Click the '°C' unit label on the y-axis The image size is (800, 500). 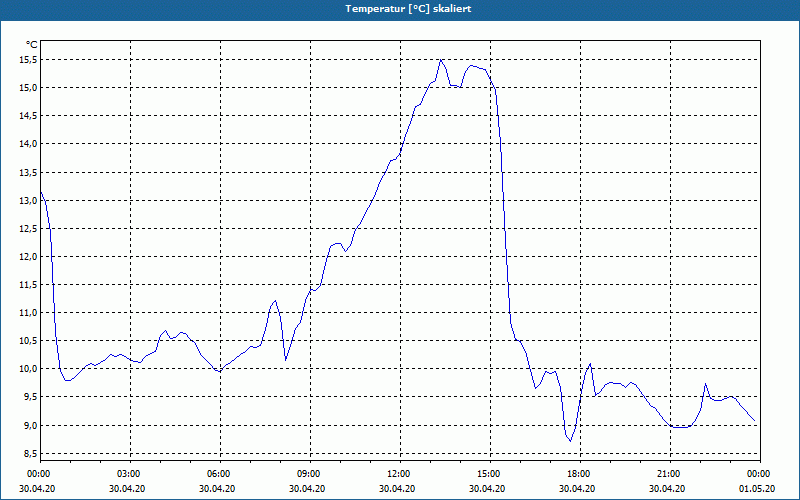[32, 45]
